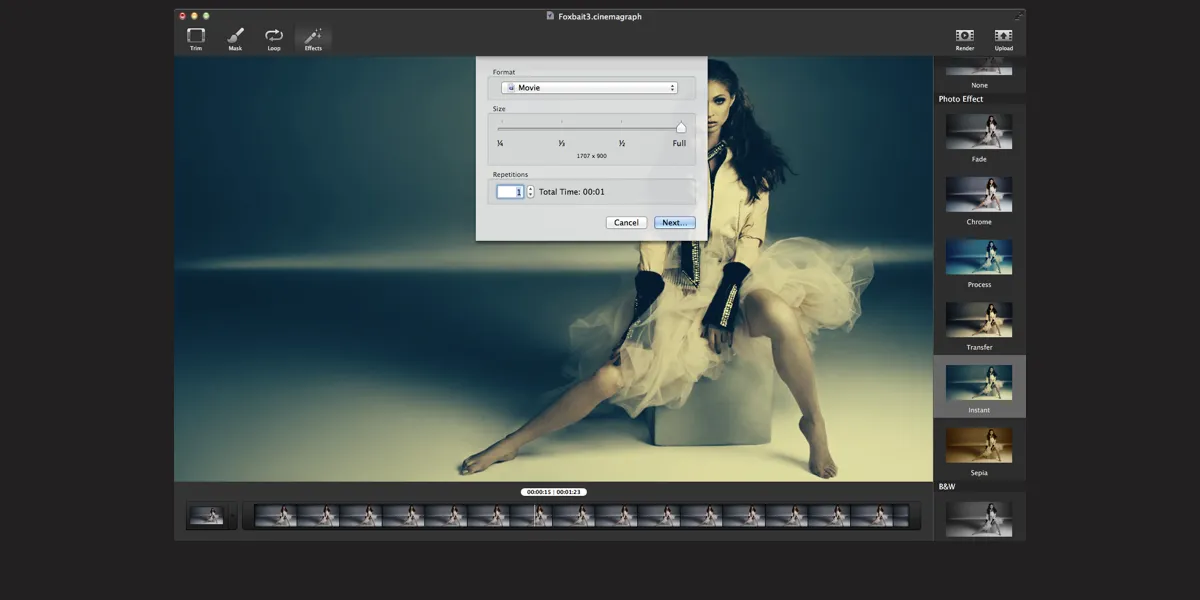Click the Total Time: 00:01 text

point(572,192)
